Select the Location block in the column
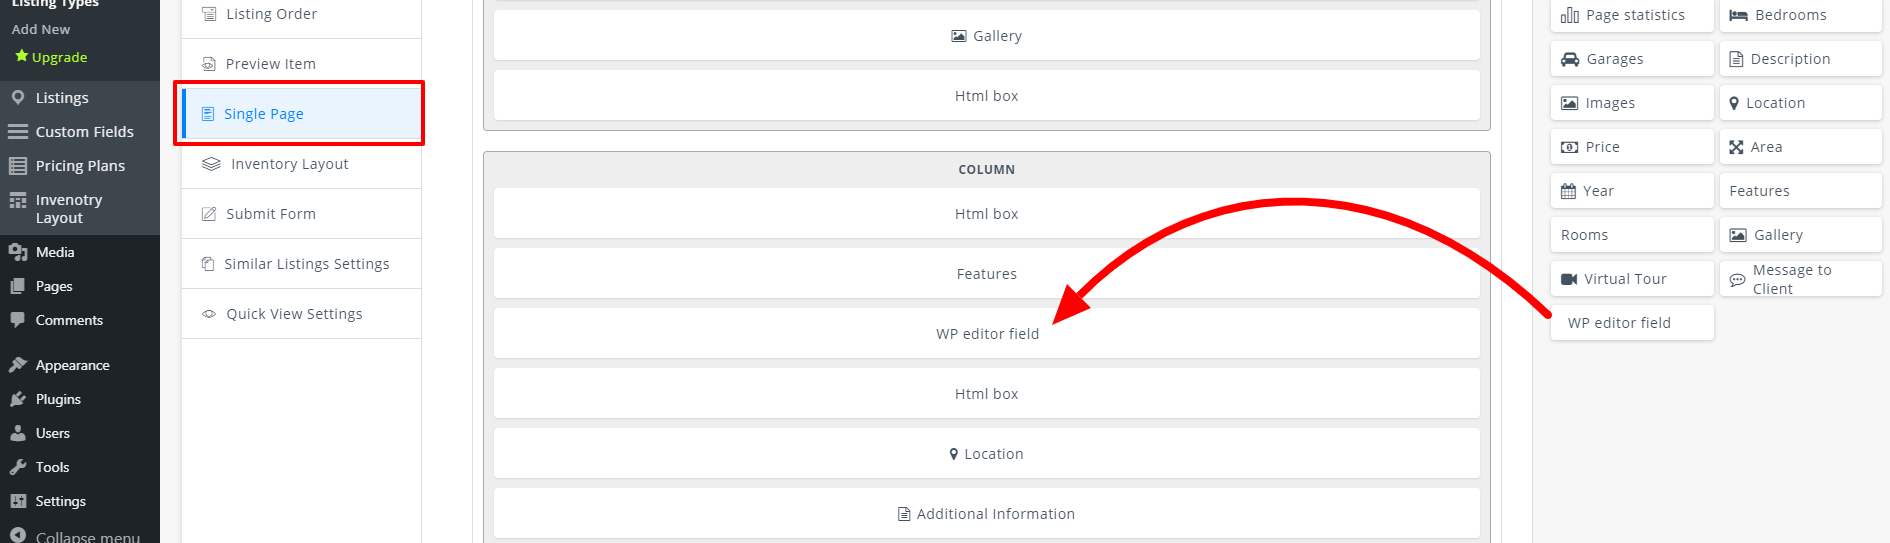This screenshot has width=1890, height=543. [987, 453]
